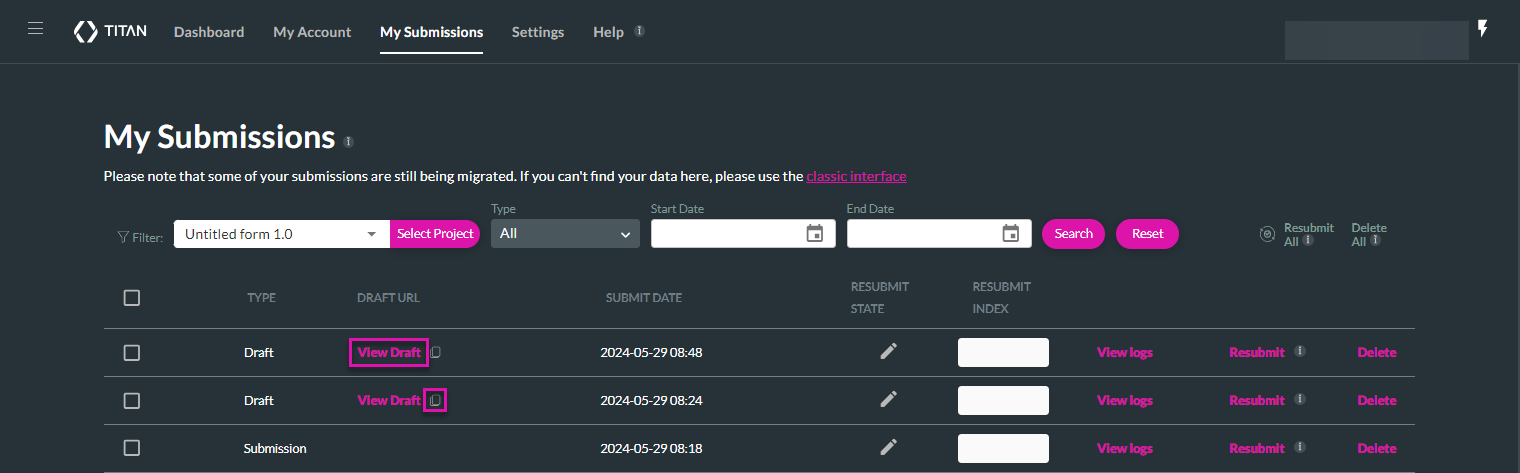The image size is (1520, 473).
Task: Click the Resubmit All icon
Action: coord(1267,234)
